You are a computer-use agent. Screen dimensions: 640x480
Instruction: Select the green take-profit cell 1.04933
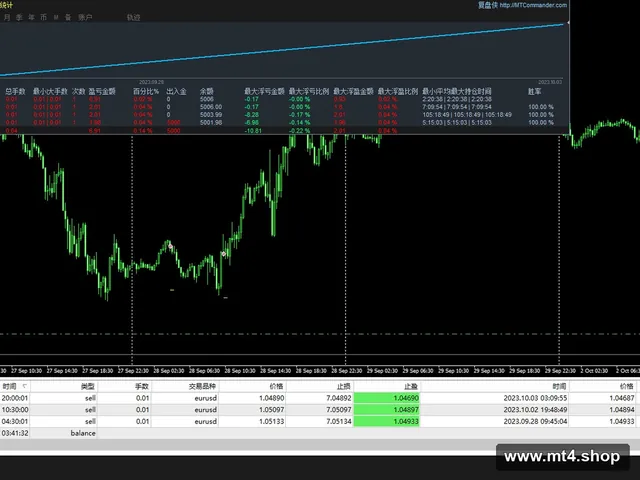387,421
